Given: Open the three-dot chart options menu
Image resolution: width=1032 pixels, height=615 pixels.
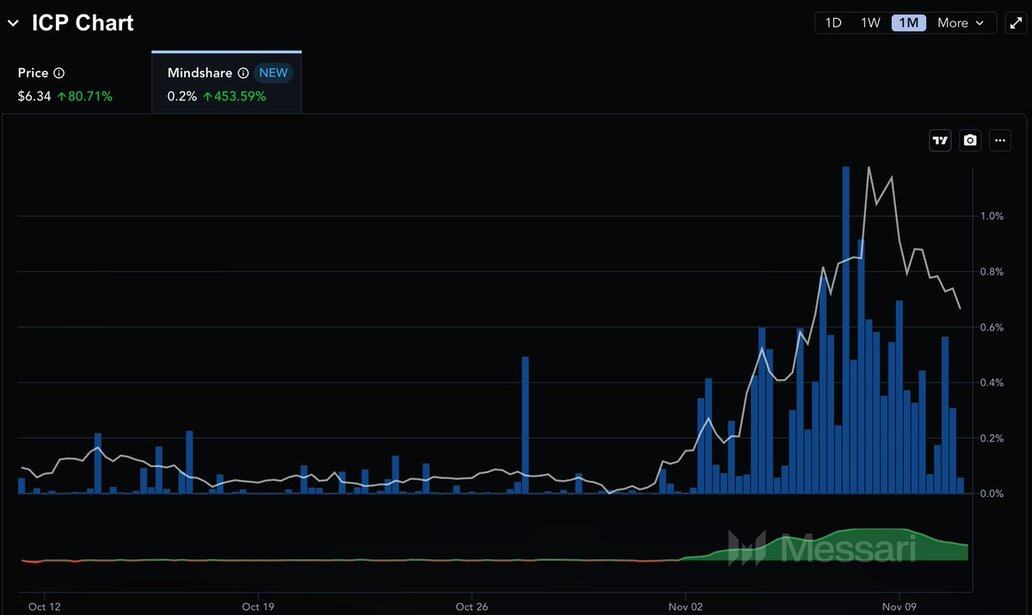Looking at the screenshot, I should tap(1000, 141).
